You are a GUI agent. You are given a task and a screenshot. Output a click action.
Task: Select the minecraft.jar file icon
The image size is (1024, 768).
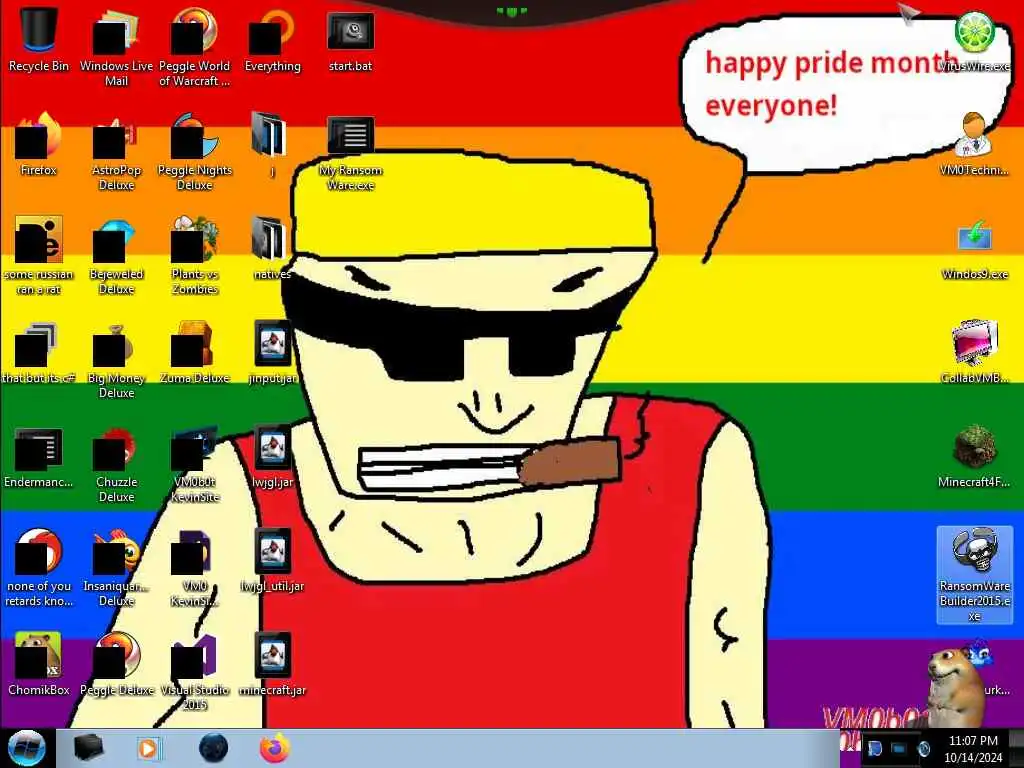[x=272, y=664]
